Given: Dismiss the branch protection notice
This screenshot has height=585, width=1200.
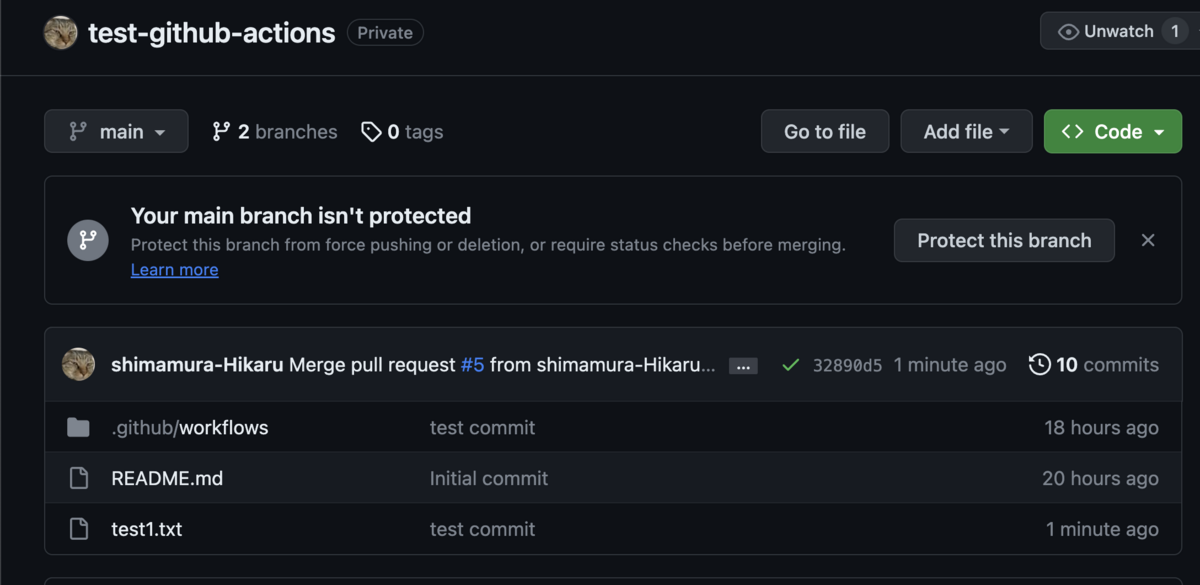Looking at the screenshot, I should 1148,240.
